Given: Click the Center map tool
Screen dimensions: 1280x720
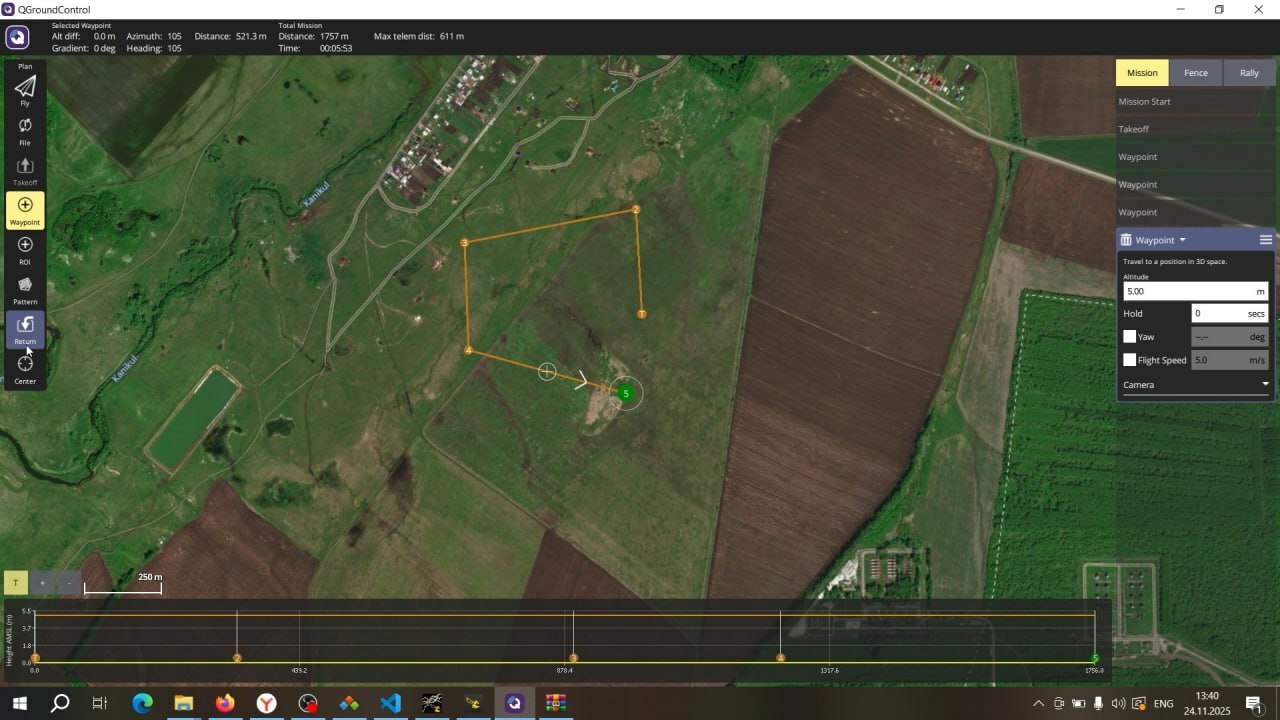Looking at the screenshot, I should (x=25, y=366).
